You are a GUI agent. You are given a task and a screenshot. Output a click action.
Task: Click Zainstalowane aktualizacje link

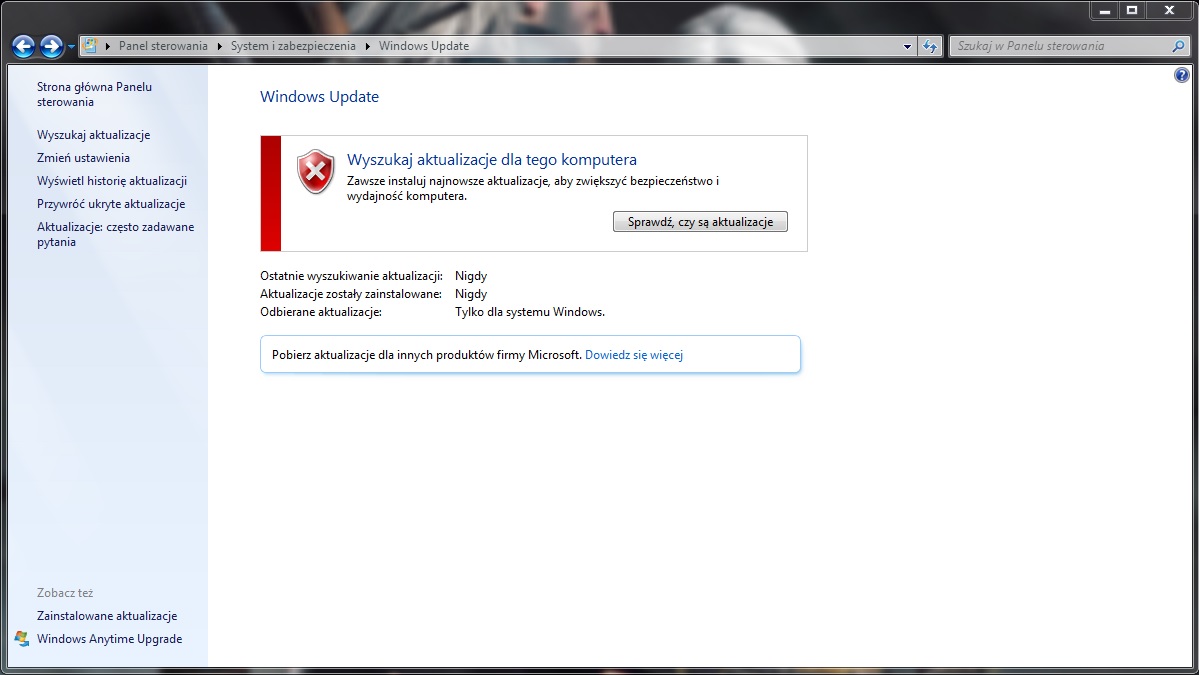(107, 615)
